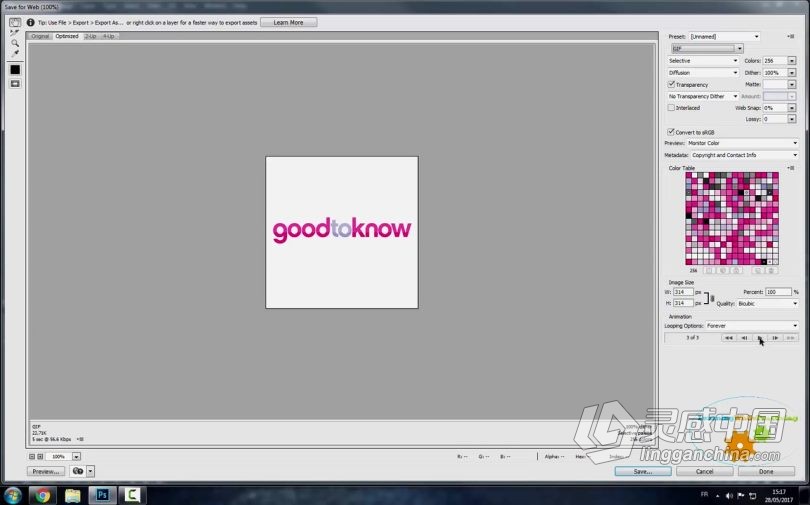Screen dimensions: 810x505
Task: Click the Done button
Action: [766, 471]
